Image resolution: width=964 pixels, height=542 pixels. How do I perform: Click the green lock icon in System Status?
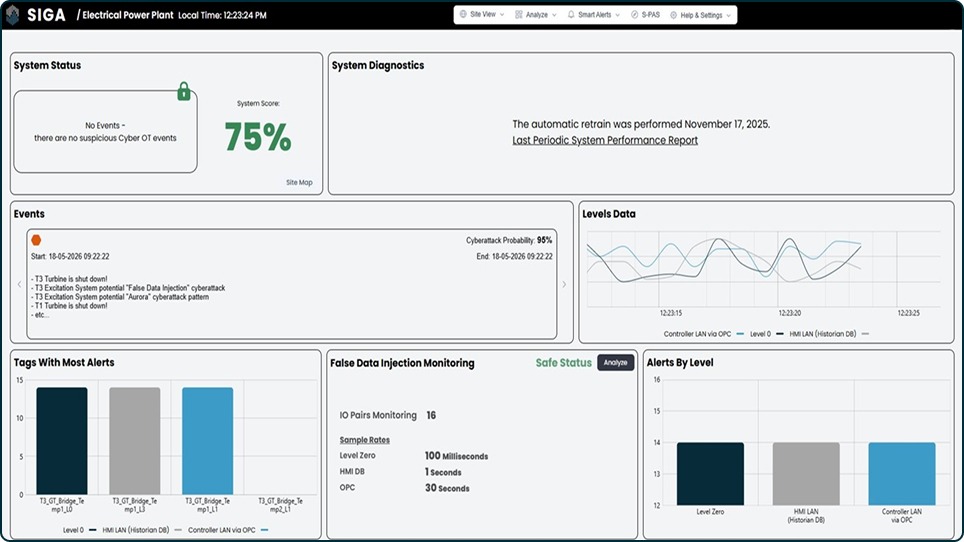[184, 92]
